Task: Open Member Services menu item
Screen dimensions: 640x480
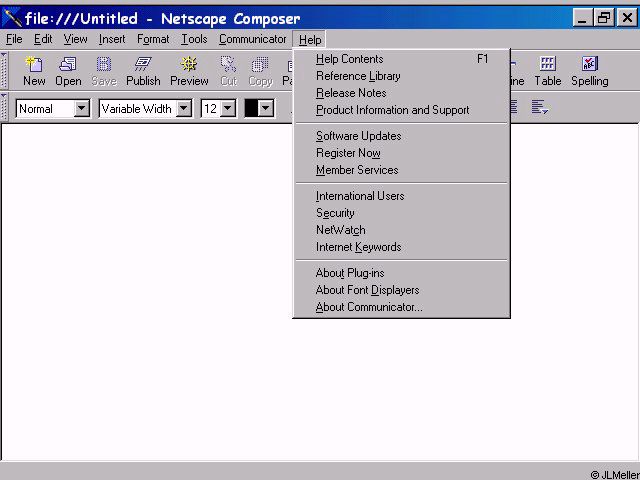Action: (x=402, y=170)
